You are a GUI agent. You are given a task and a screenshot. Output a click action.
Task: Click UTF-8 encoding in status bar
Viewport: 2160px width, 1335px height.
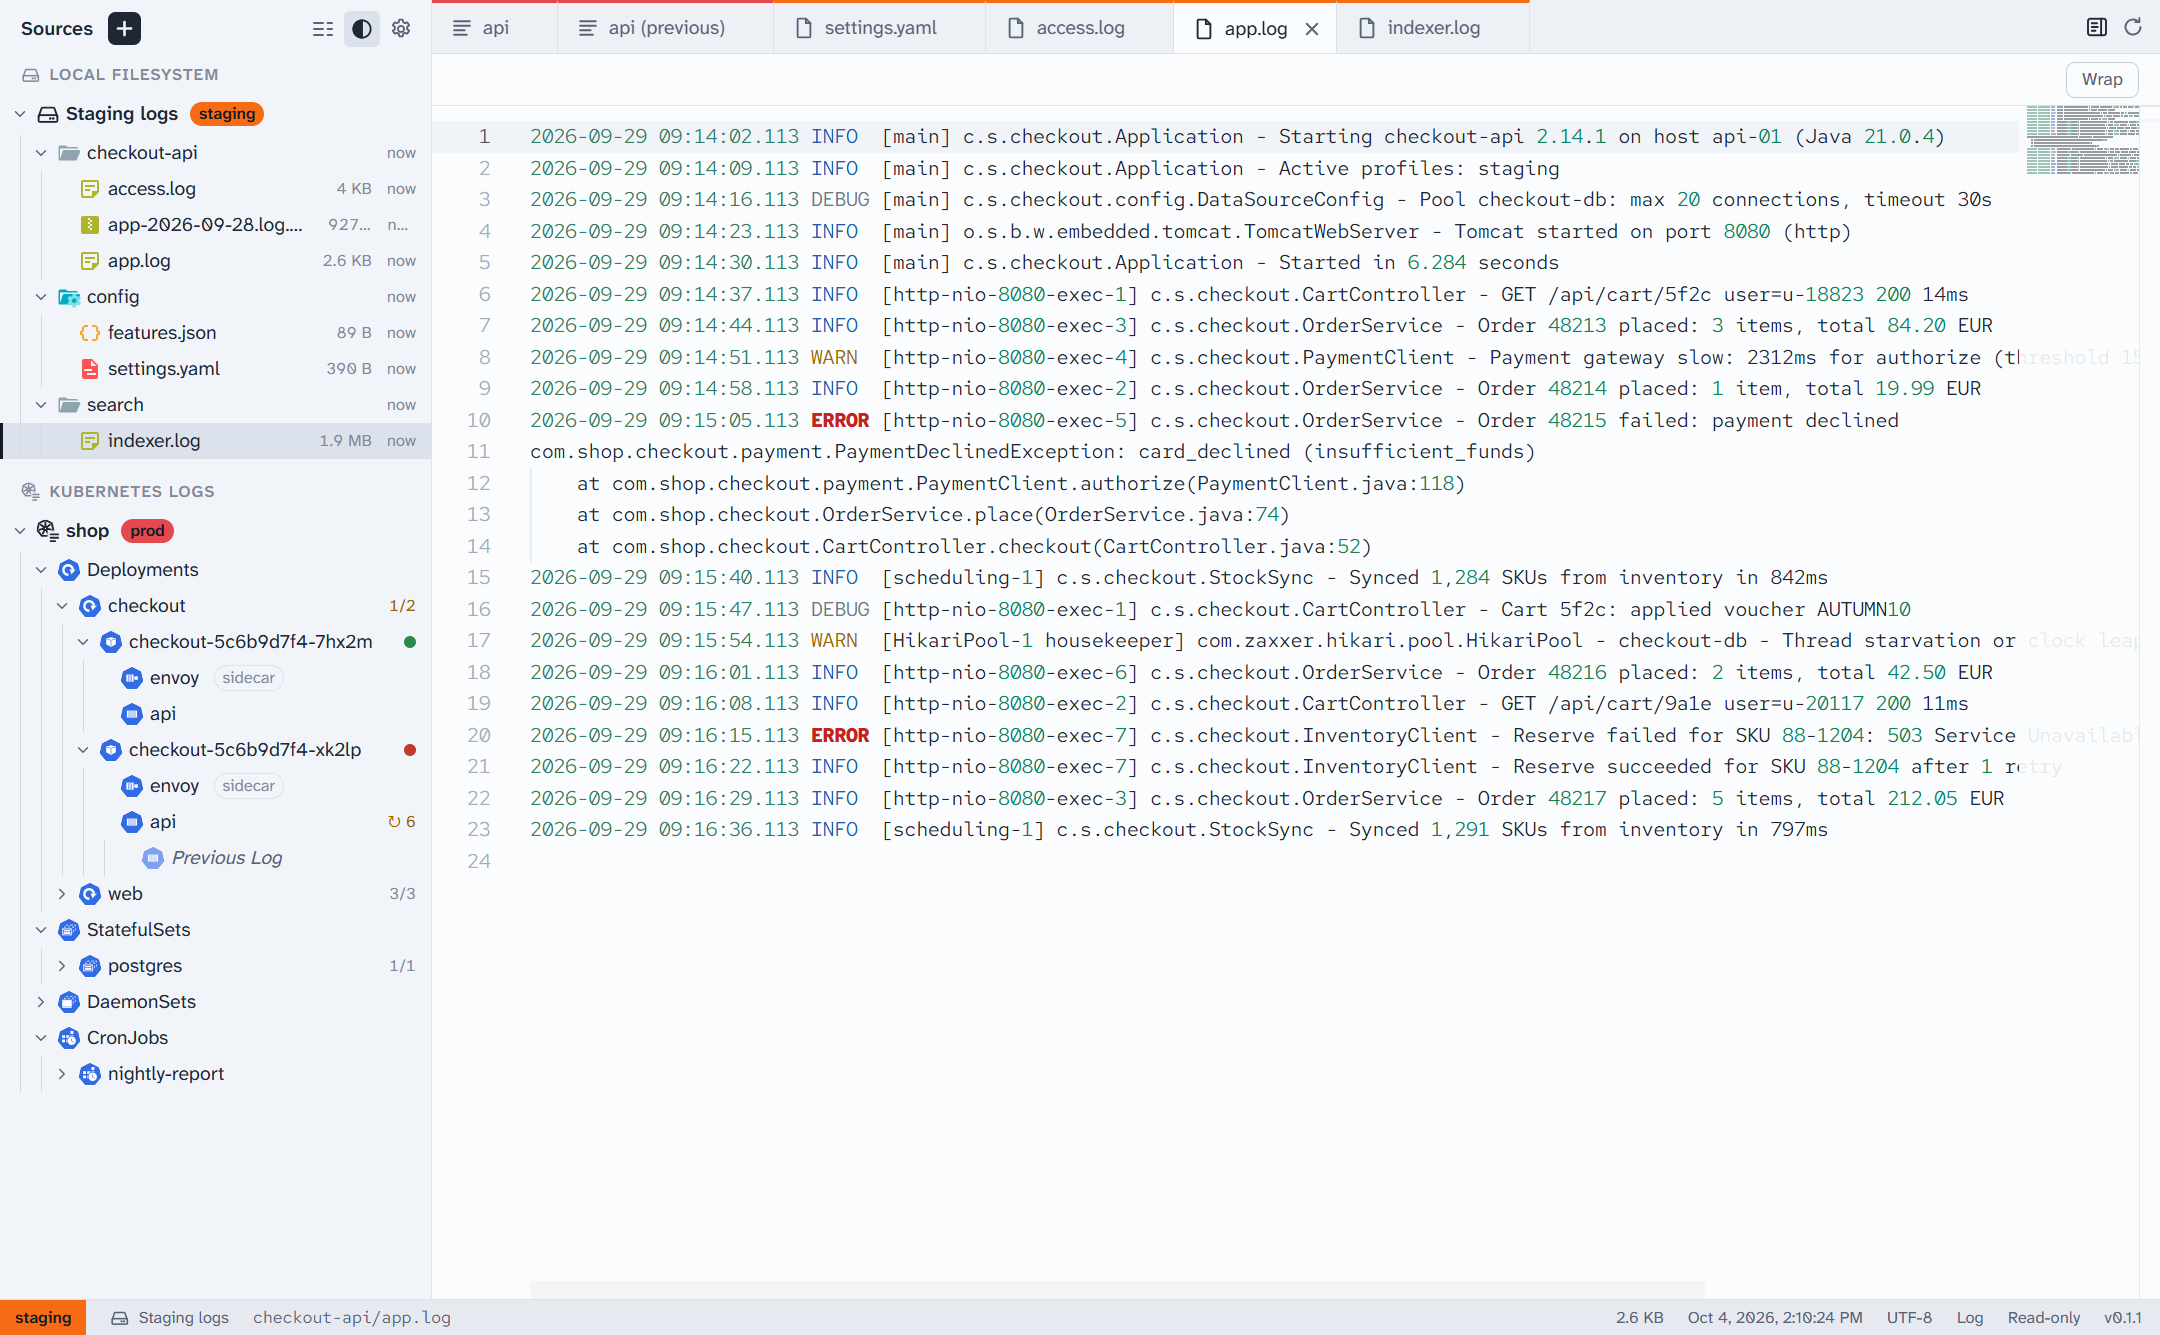[1909, 1318]
